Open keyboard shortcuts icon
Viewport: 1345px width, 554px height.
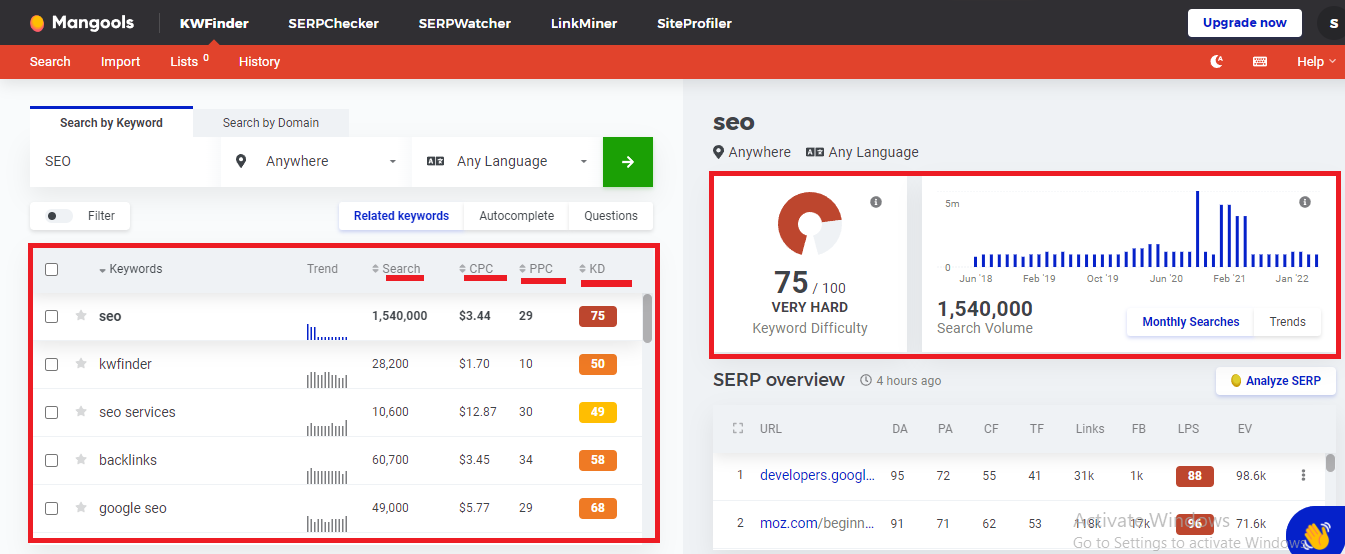click(1260, 62)
